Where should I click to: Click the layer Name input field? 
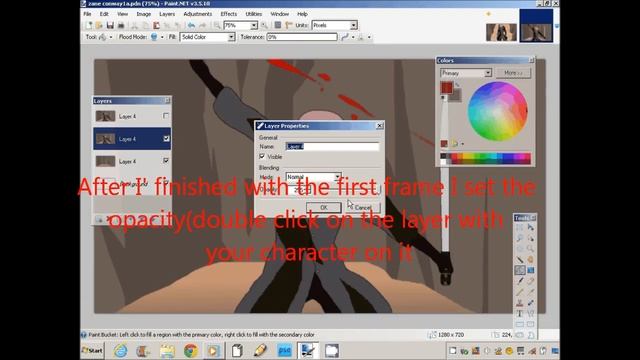point(332,146)
